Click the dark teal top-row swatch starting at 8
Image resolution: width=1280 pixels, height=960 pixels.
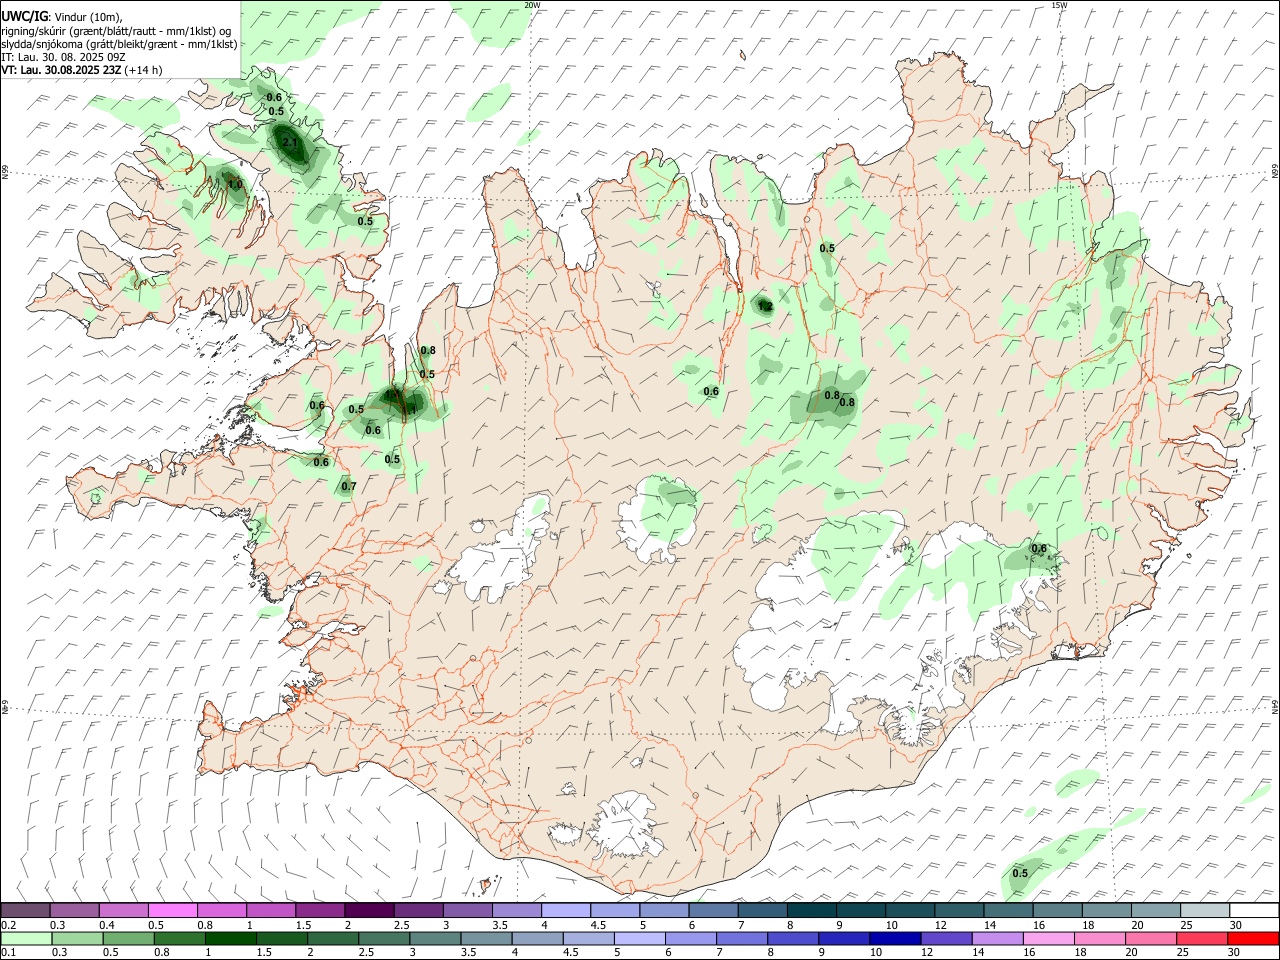(x=810, y=910)
